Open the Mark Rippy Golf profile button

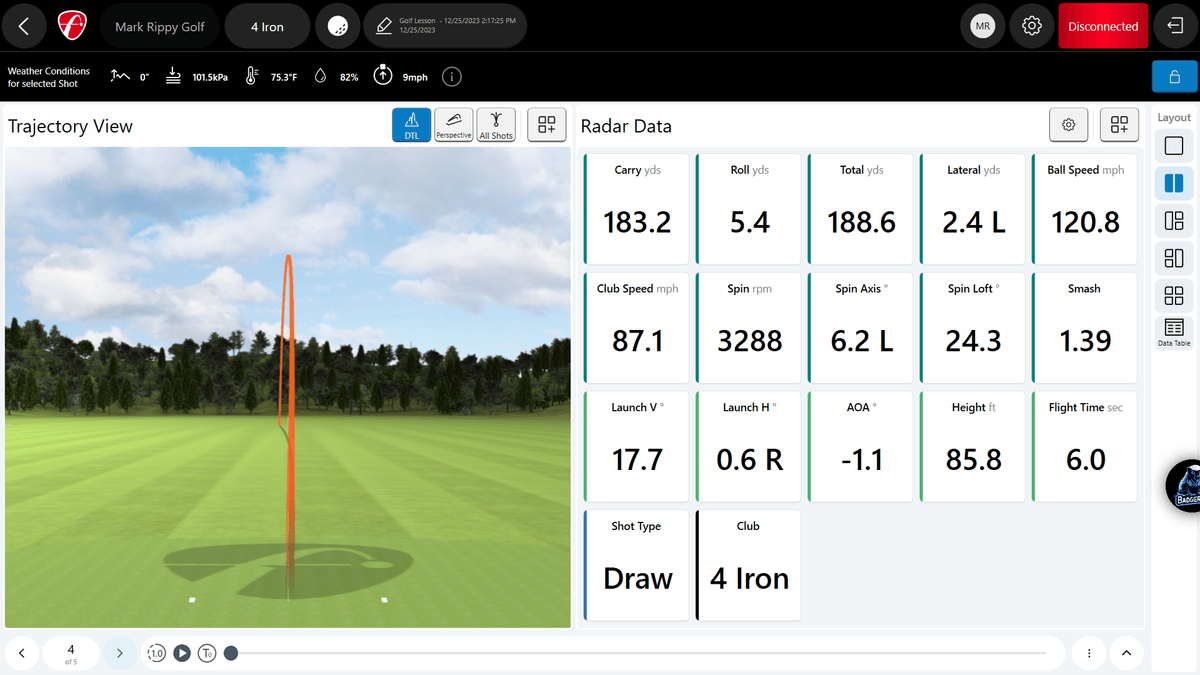pyautogui.click(x=159, y=27)
